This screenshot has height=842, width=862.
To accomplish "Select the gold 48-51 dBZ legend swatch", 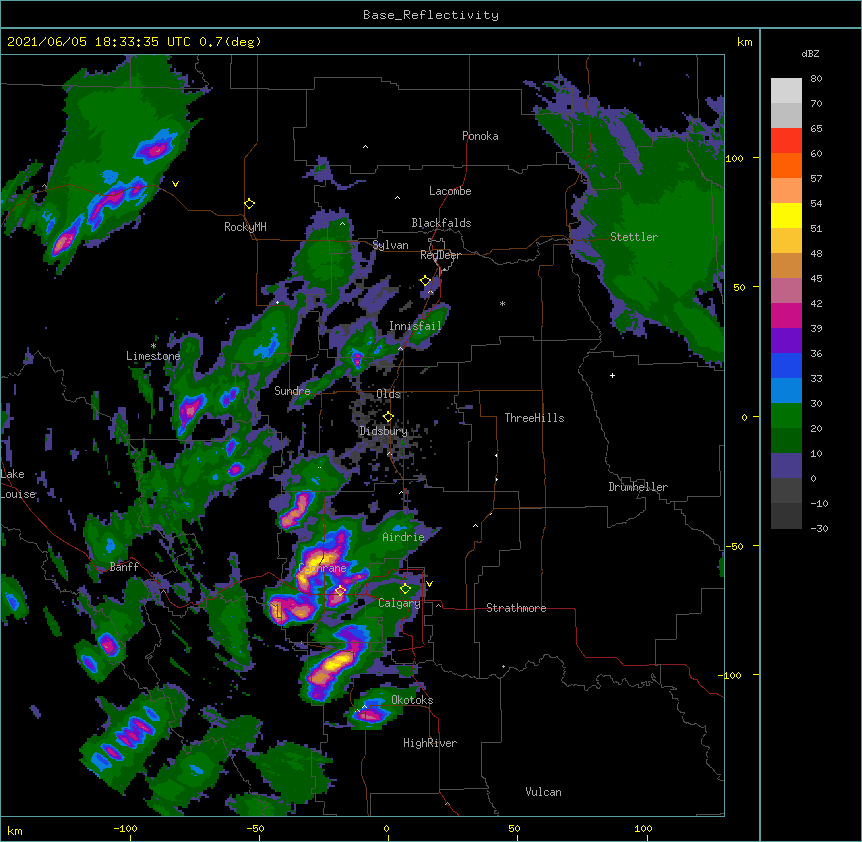I will coord(786,241).
